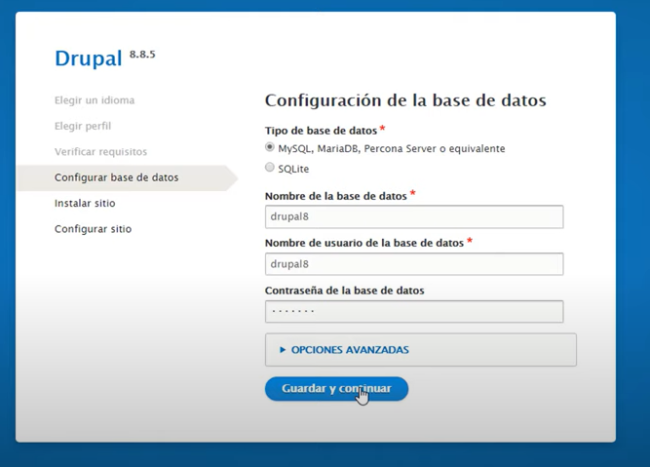Click the Drupal logo title
Viewport: 650px width, 467px height.
click(x=88, y=58)
